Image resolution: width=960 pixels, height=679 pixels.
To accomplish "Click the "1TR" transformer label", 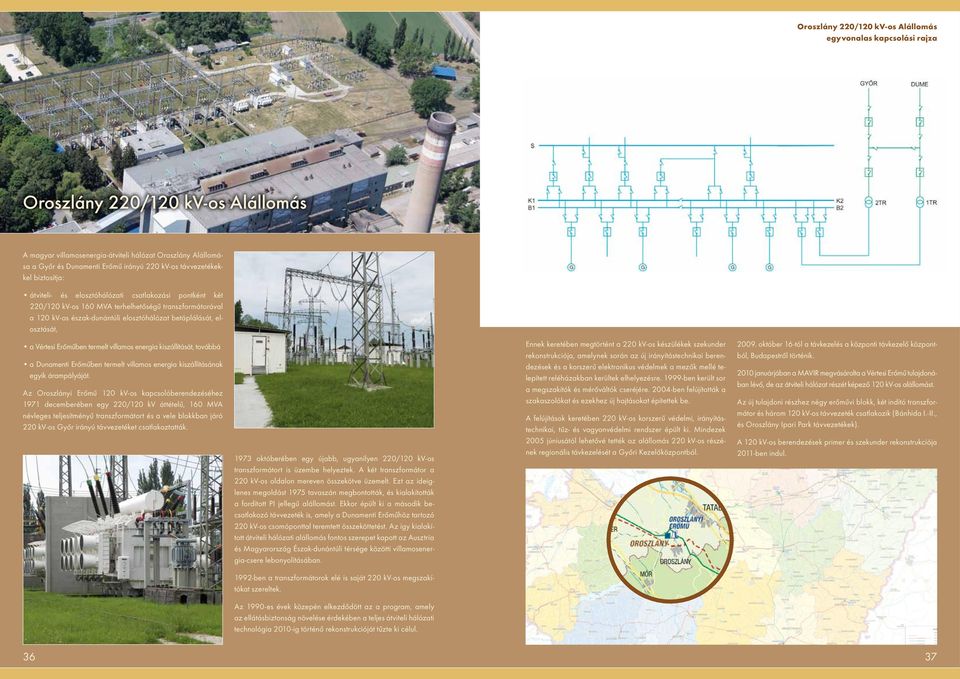I will [931, 203].
